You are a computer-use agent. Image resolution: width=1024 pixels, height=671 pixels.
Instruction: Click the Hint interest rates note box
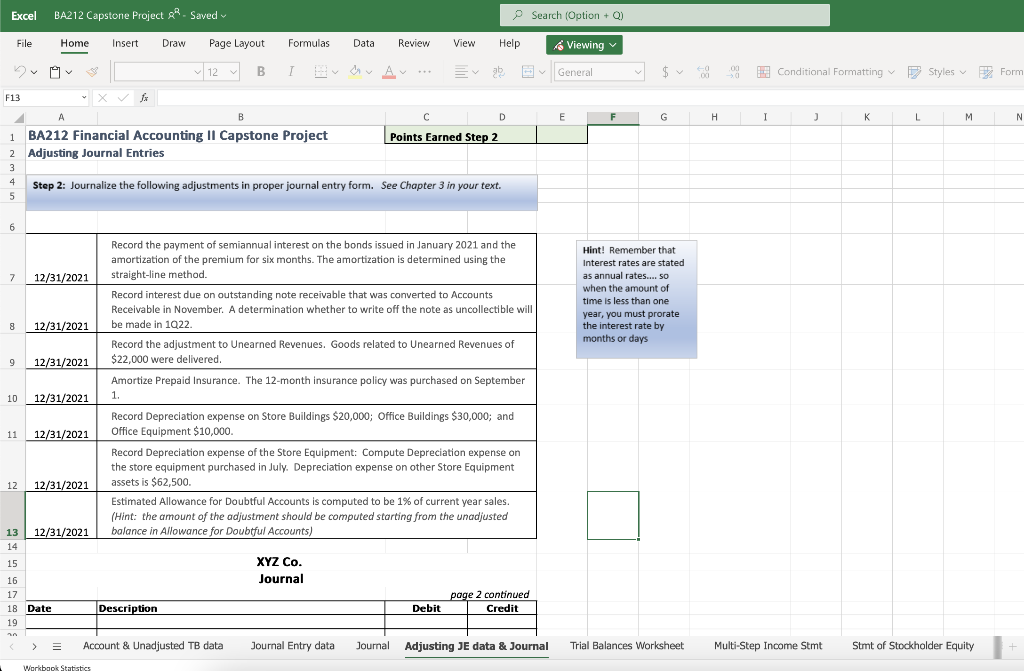coord(636,299)
